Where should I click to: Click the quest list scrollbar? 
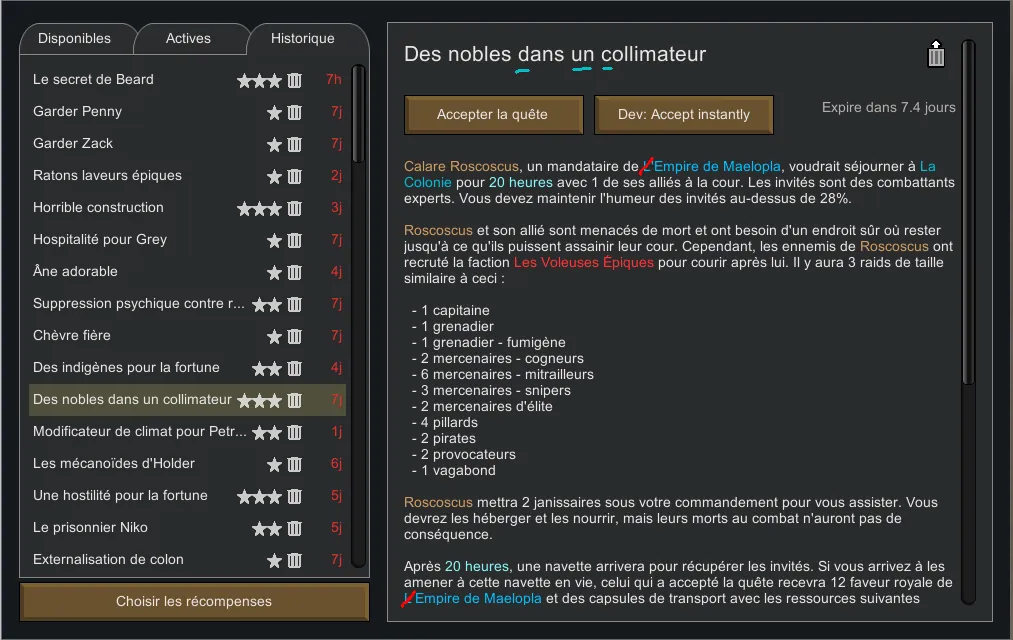click(x=359, y=200)
